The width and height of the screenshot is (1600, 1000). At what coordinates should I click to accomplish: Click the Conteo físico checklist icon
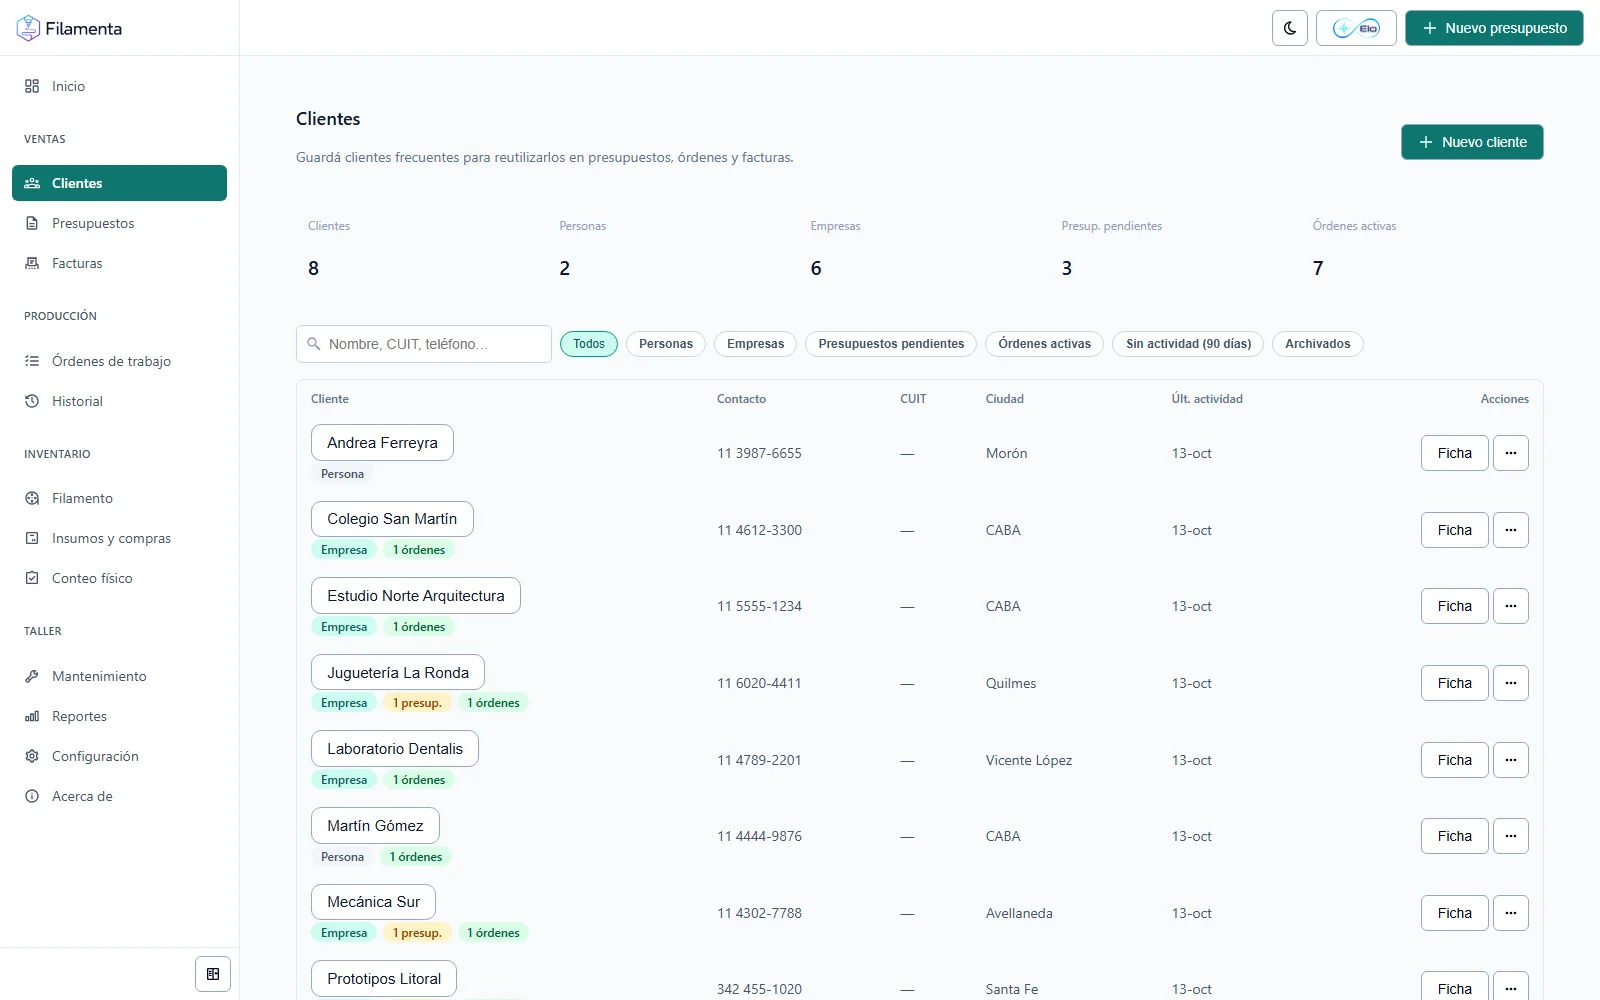[32, 578]
